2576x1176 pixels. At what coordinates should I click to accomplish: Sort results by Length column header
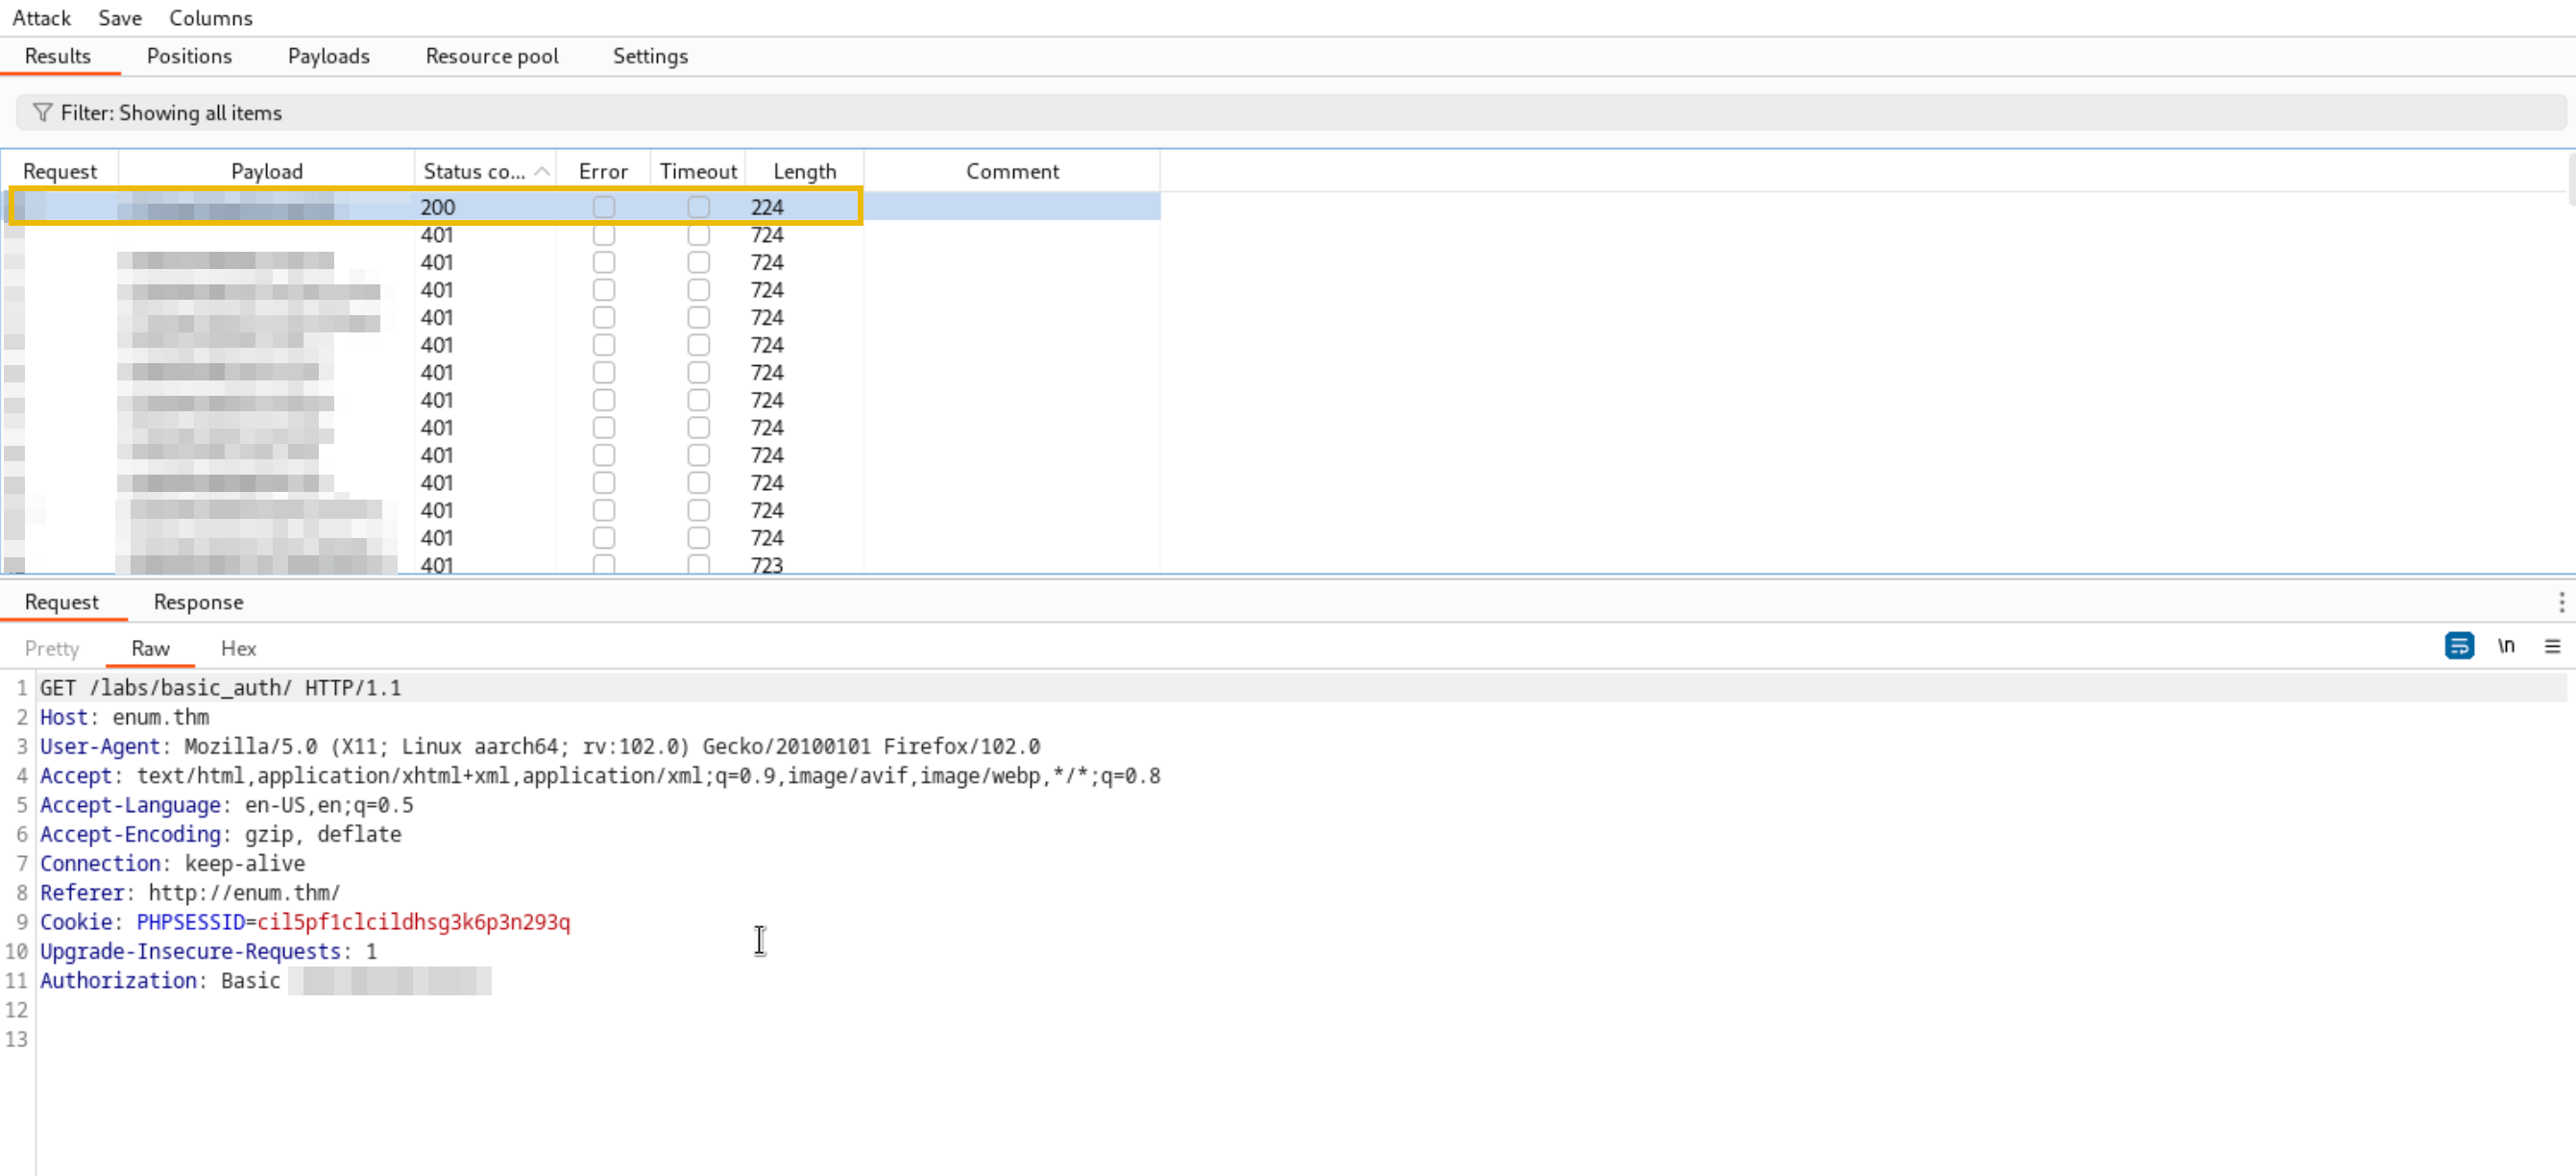[804, 171]
